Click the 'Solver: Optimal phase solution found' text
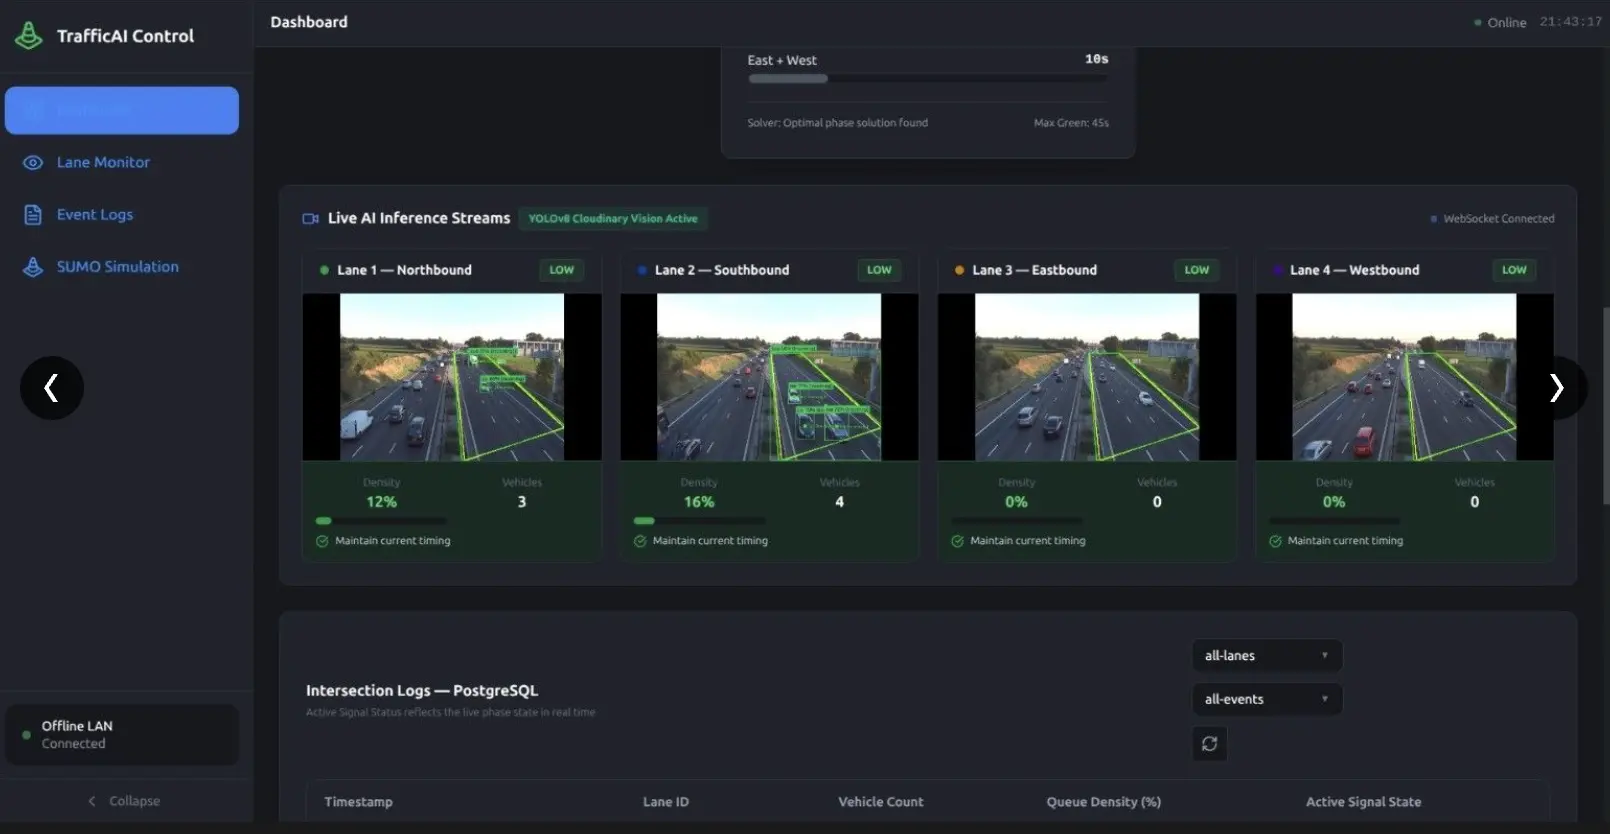1610x834 pixels. tap(838, 123)
